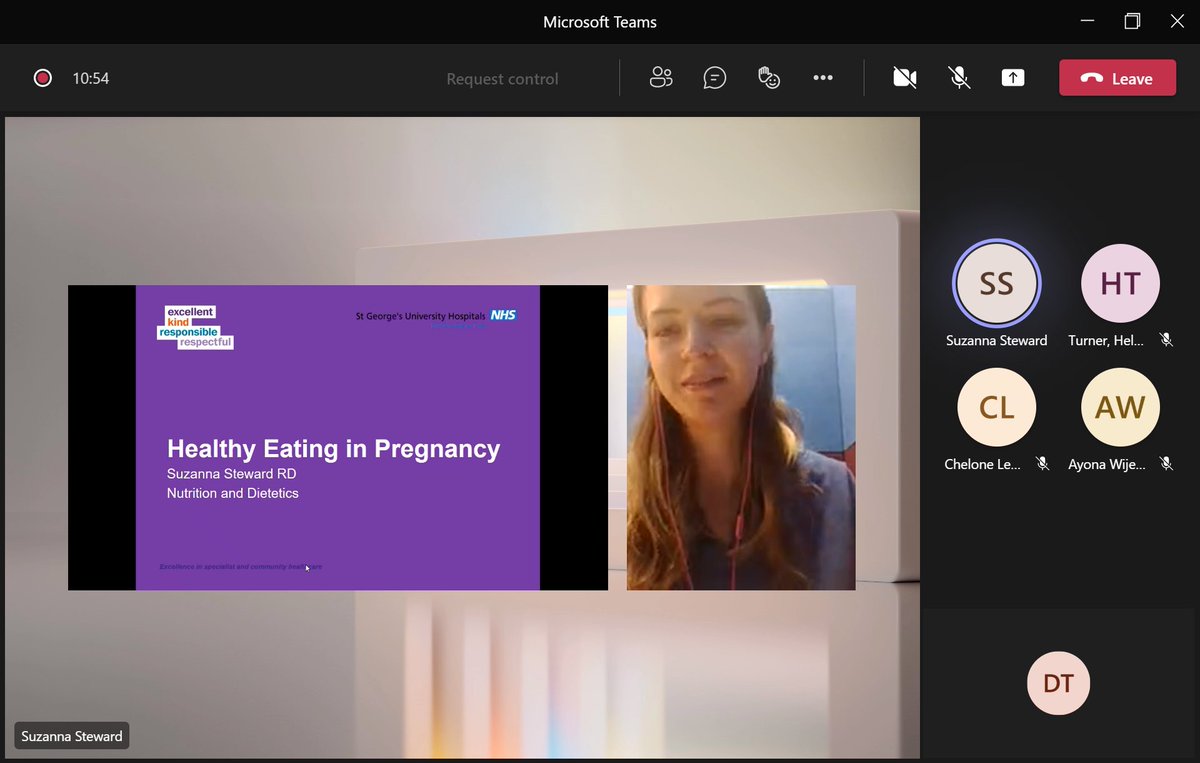Click the muted mic icon beside Turner
This screenshot has width=1200, height=763.
tap(1166, 340)
